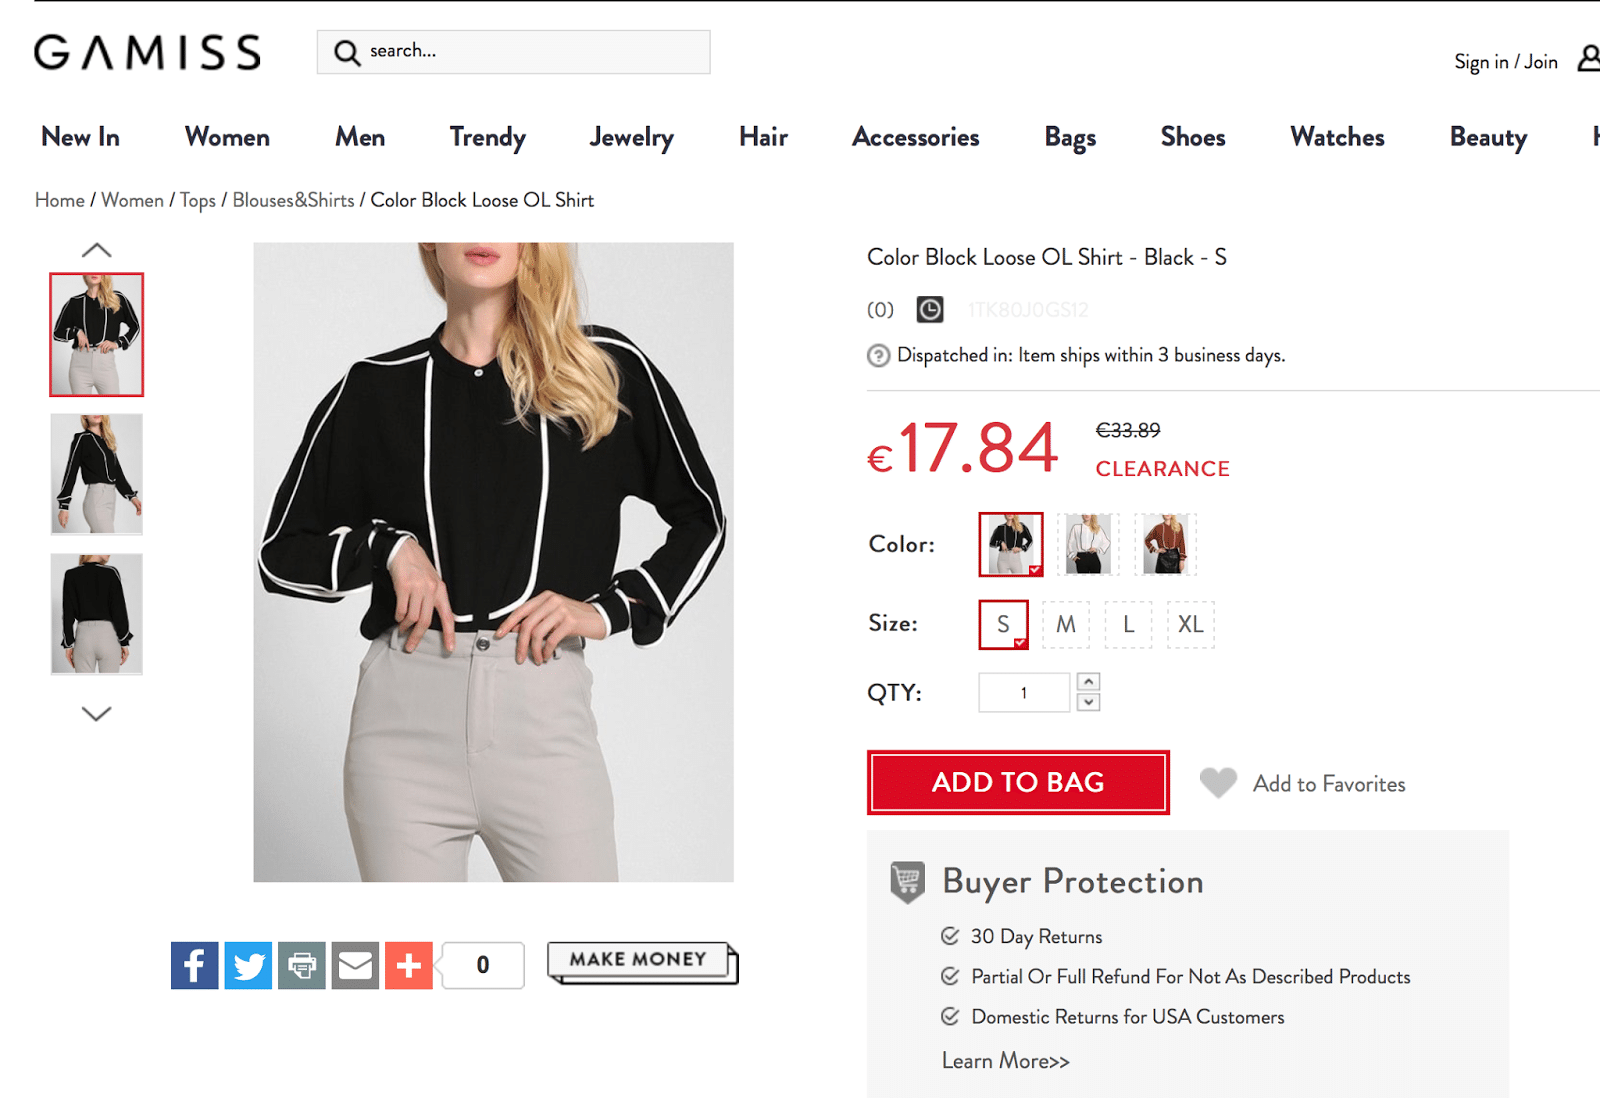Select the white shirt color swatch
This screenshot has height=1098, width=1600.
[1088, 544]
